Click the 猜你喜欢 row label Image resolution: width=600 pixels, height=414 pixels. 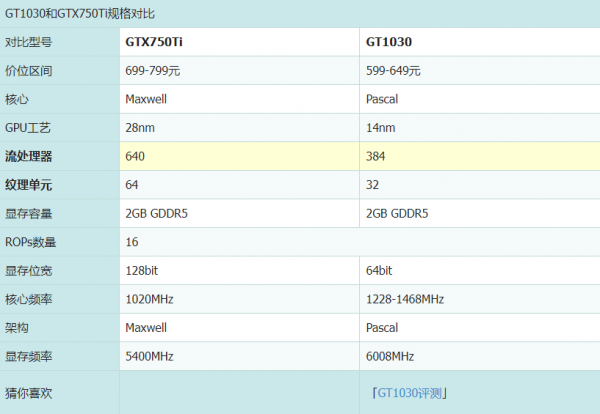[28, 393]
